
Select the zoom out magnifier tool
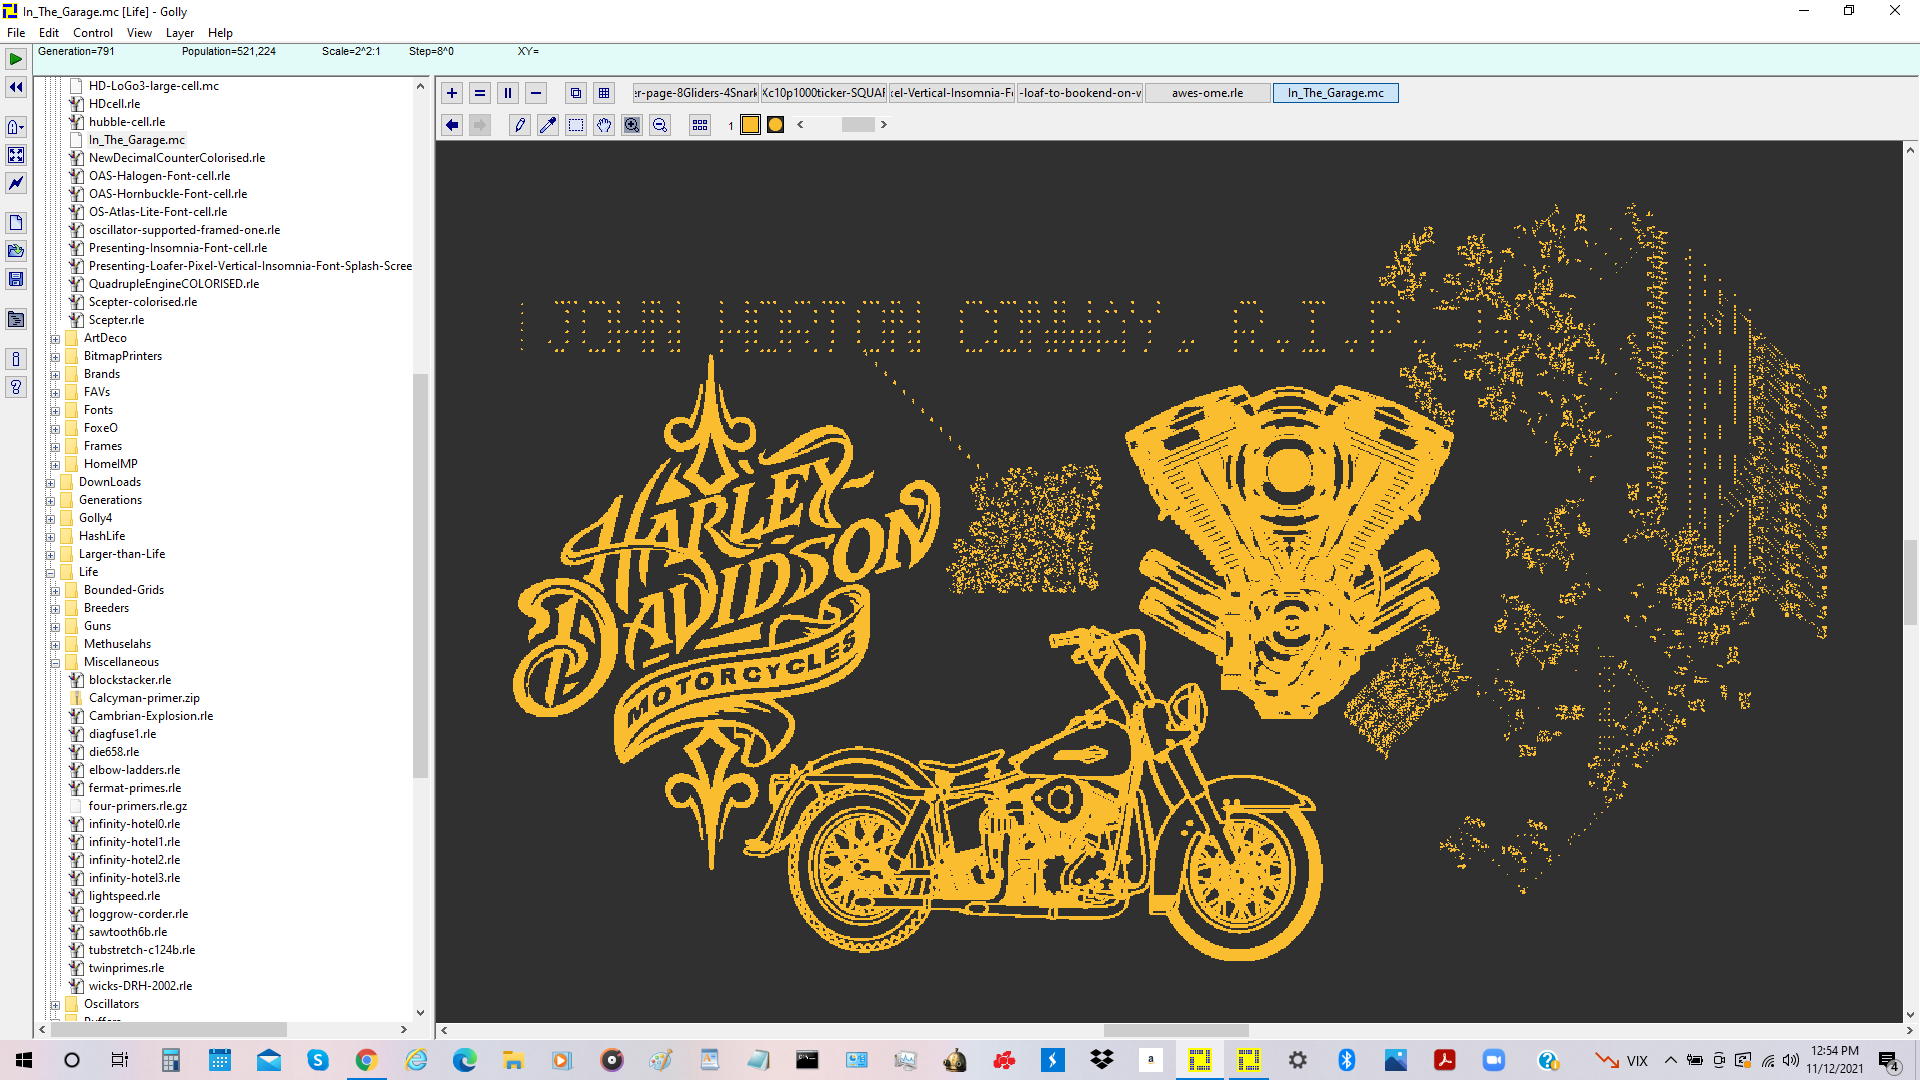[x=660, y=125]
